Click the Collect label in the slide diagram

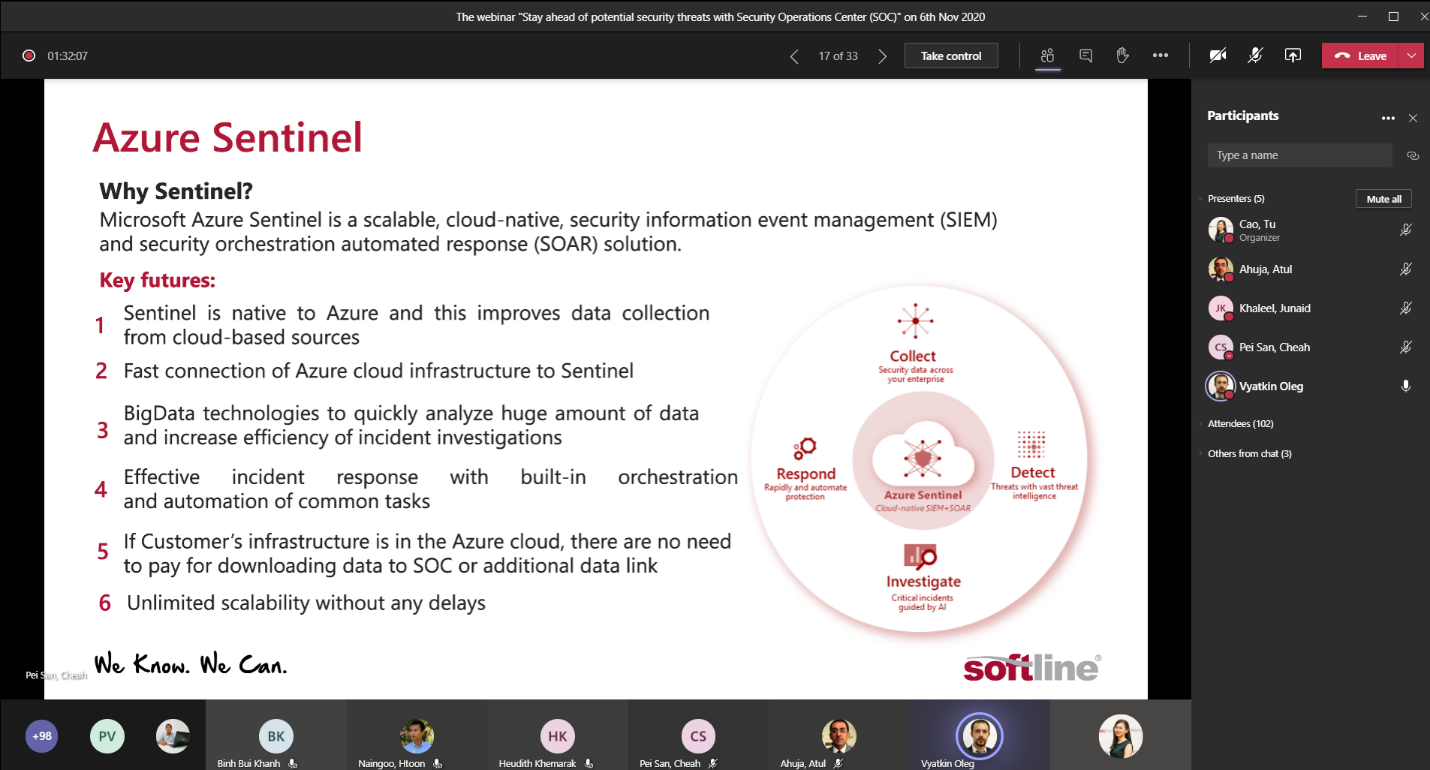(913, 356)
